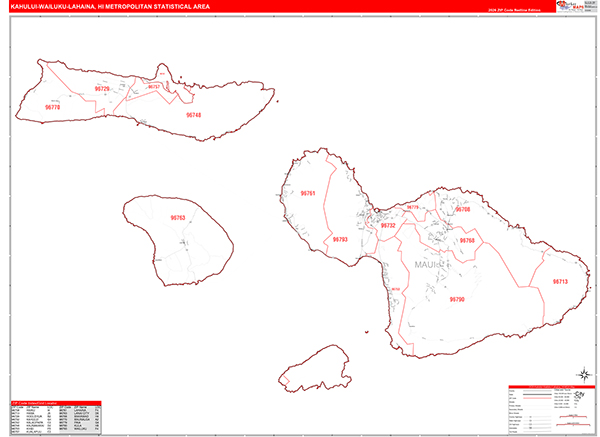The image size is (600, 437).
Task: Select ZIP code label 96763 on Lanai
Action: click(178, 218)
